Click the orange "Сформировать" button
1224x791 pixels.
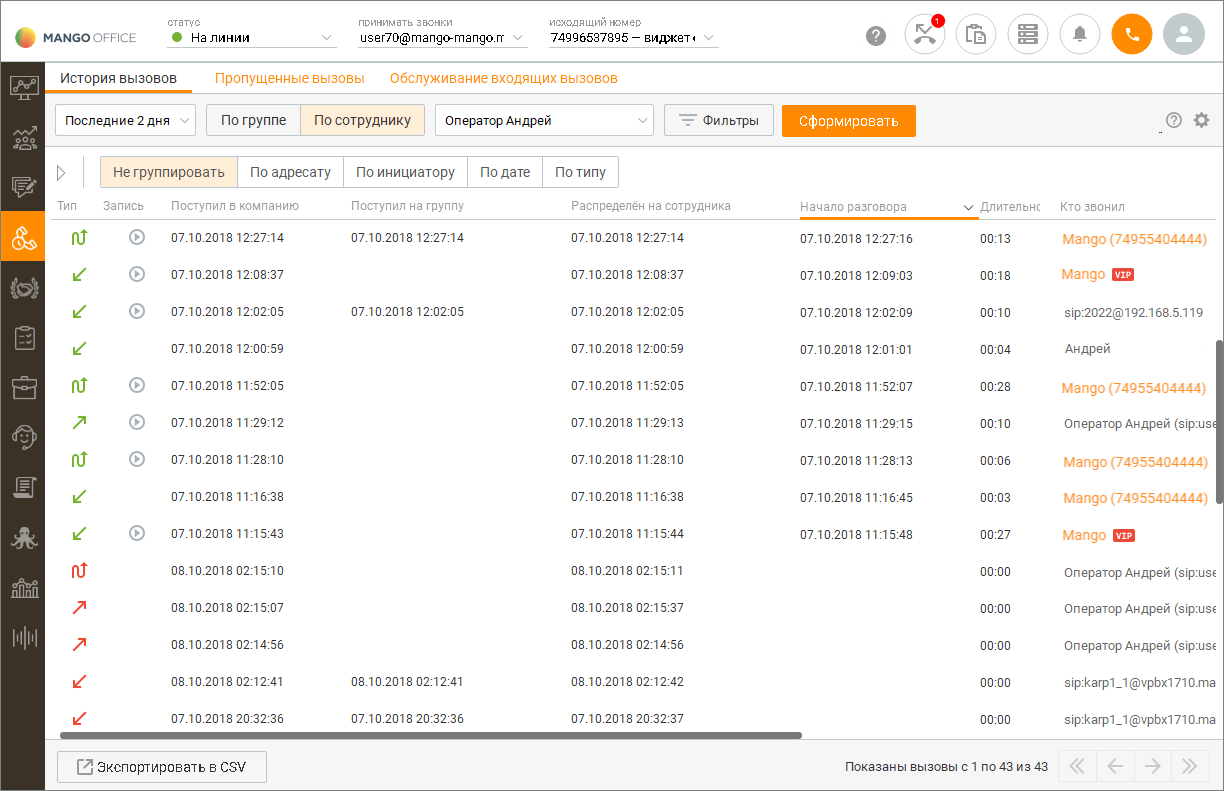[x=849, y=121]
